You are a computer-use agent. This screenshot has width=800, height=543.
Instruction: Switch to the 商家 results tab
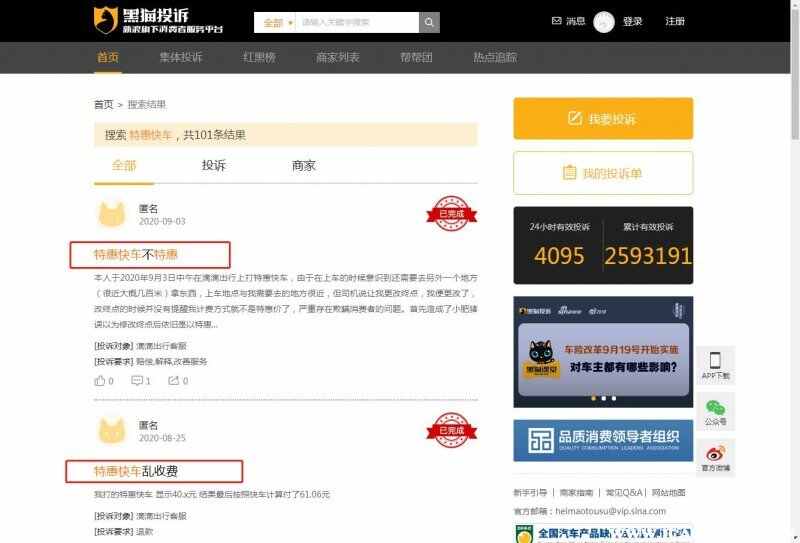pos(304,166)
